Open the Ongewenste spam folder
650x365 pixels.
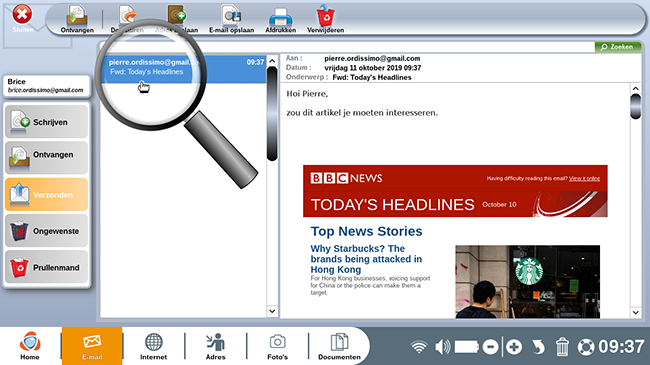[46, 231]
